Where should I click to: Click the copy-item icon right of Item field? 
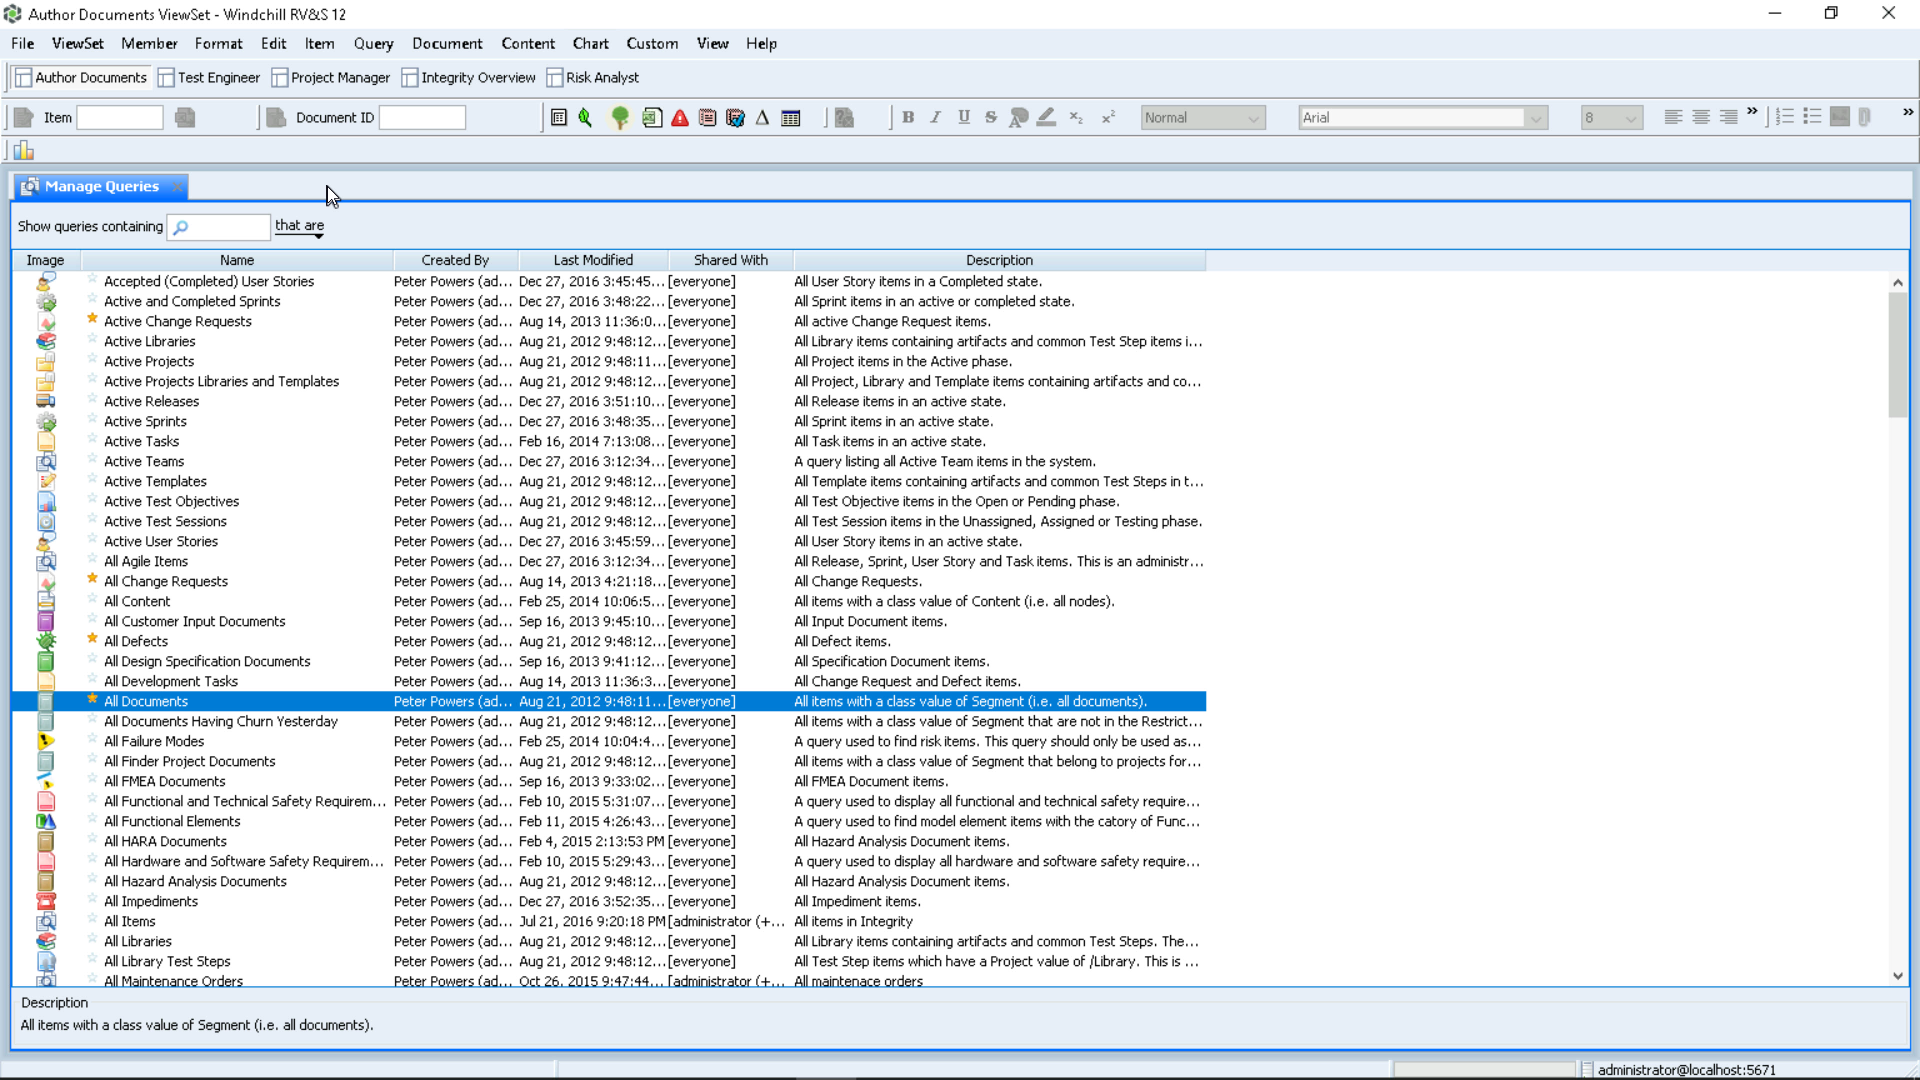pyautogui.click(x=185, y=118)
